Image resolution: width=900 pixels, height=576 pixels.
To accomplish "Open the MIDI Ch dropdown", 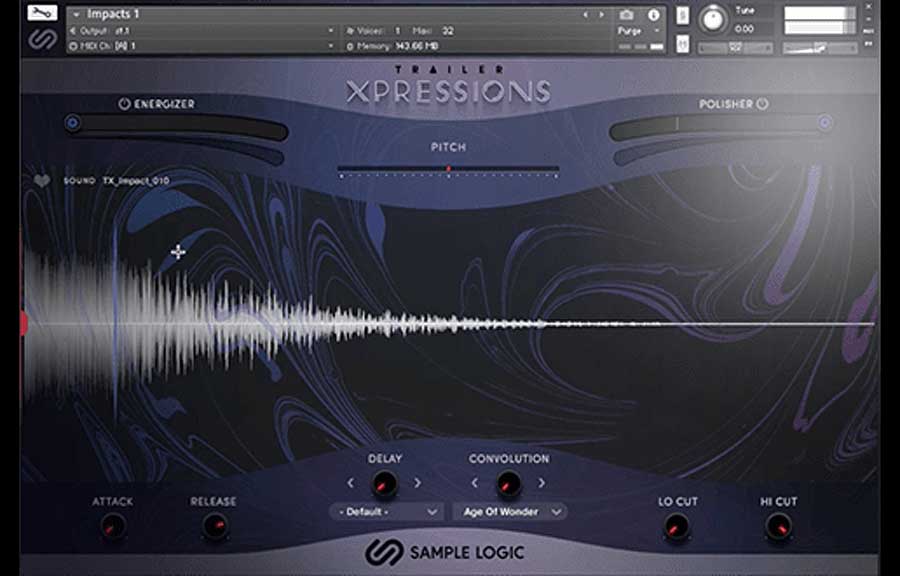I will tap(202, 46).
